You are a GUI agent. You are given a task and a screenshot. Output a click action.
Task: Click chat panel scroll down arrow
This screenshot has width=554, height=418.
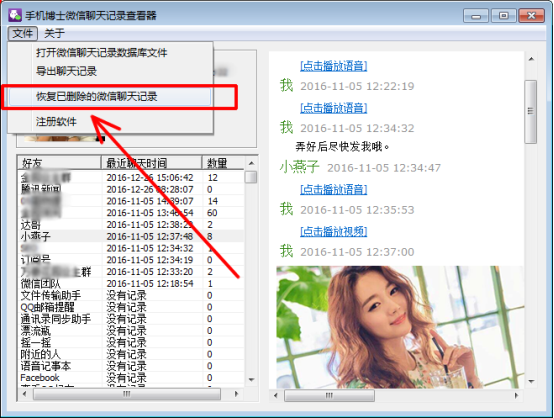pos(531,382)
